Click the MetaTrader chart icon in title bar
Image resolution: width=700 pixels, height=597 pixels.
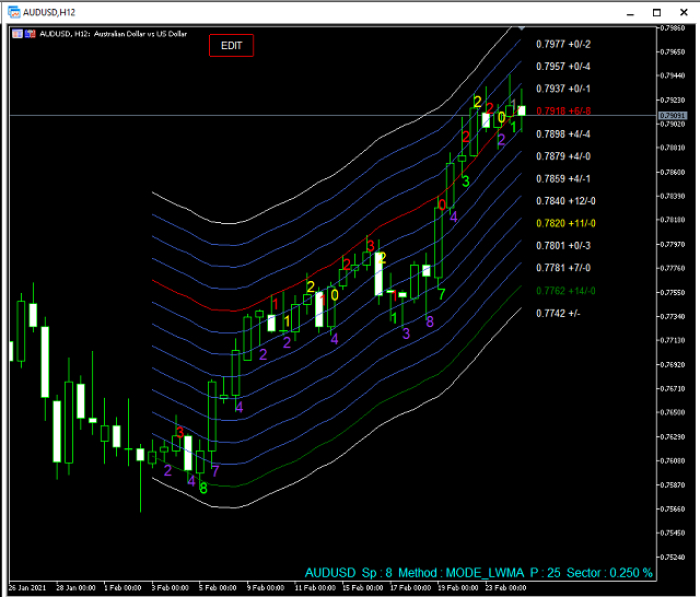point(14,12)
